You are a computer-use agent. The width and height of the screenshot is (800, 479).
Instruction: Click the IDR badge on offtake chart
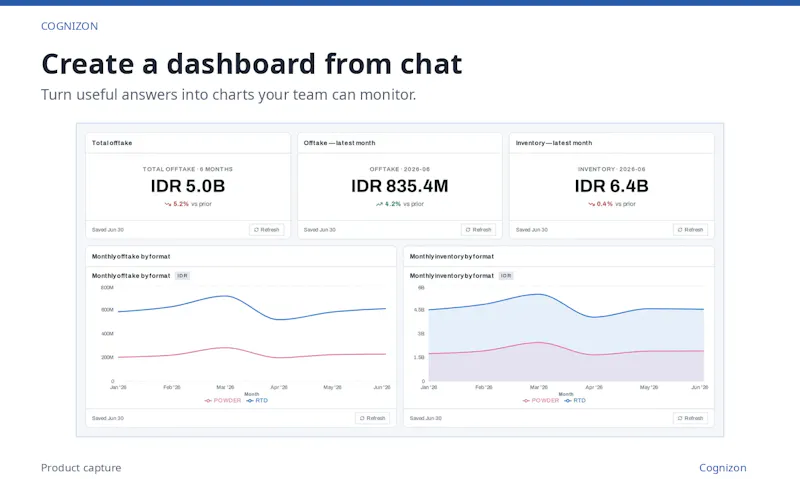click(x=182, y=275)
